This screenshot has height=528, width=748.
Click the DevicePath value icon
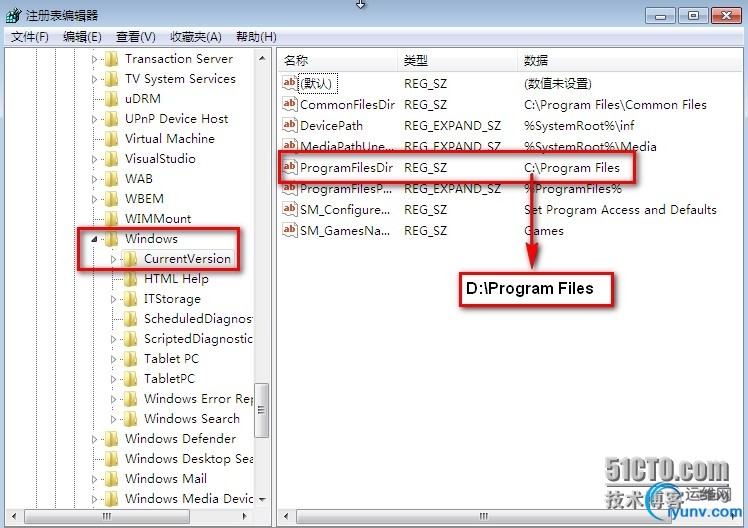point(289,125)
